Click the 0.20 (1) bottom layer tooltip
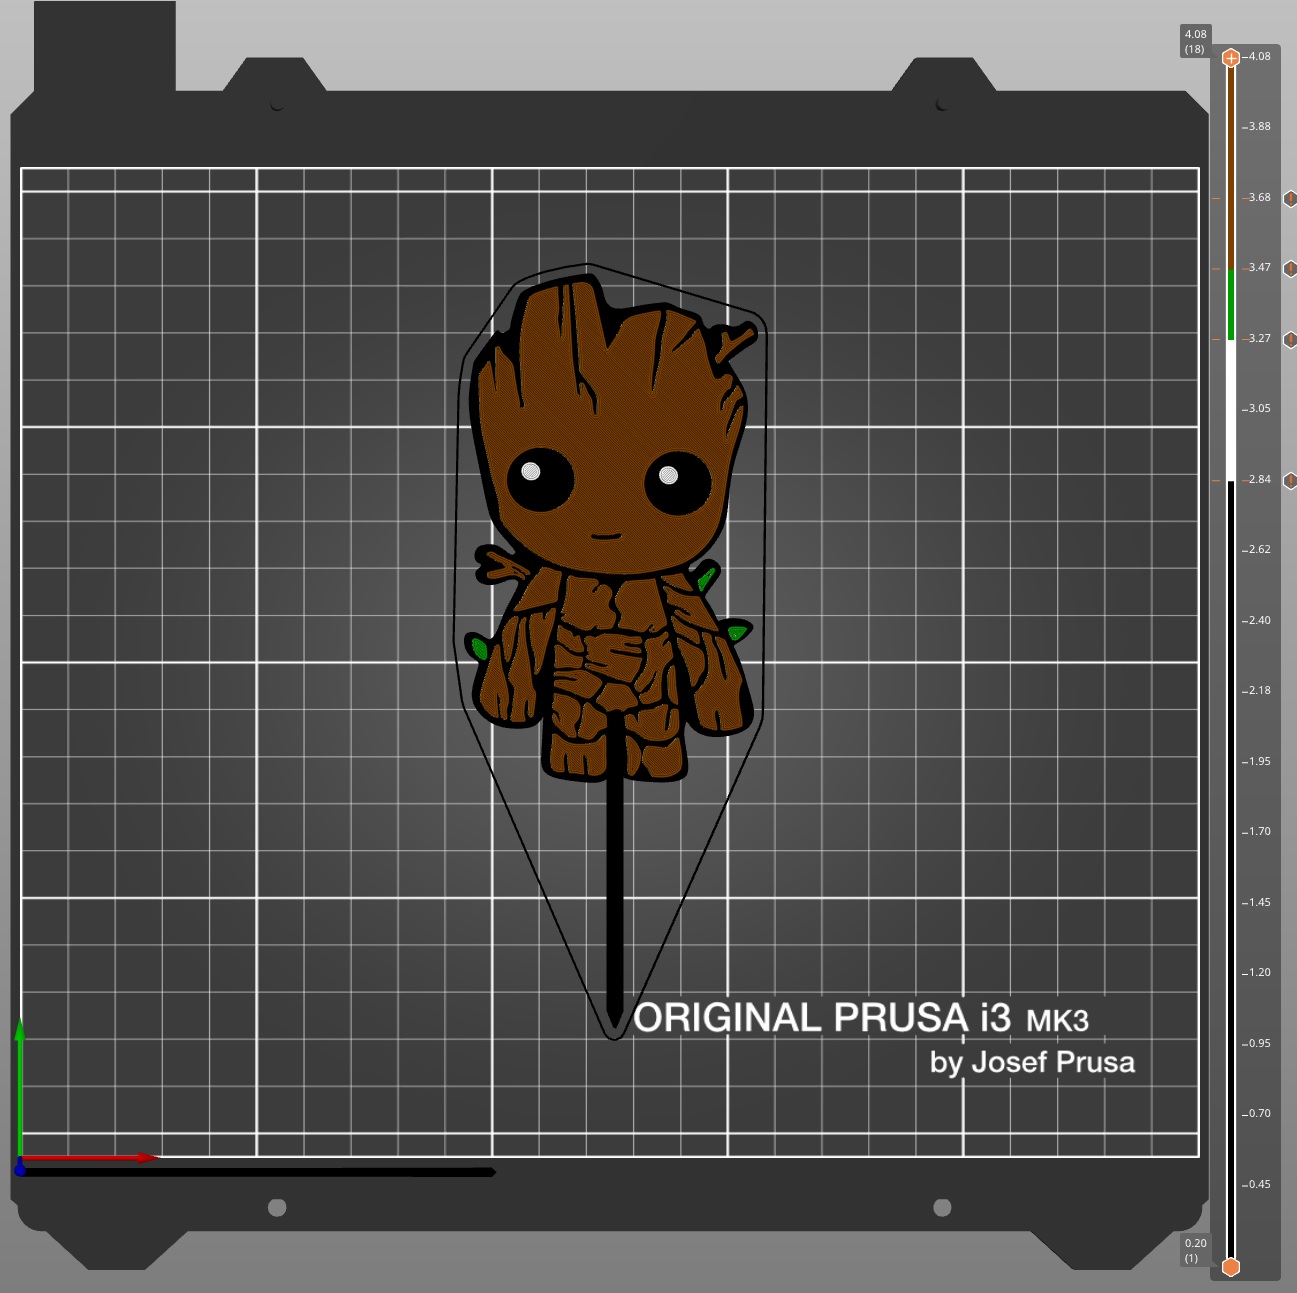This screenshot has height=1293, width=1297. tap(1195, 1250)
